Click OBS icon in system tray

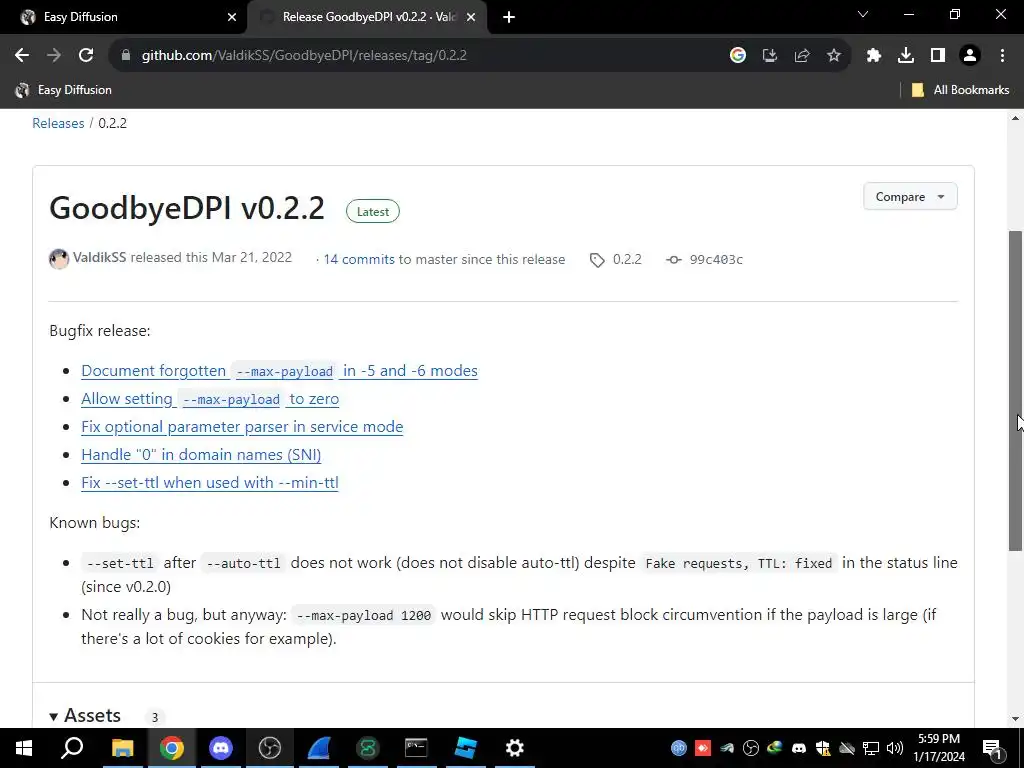click(751, 748)
